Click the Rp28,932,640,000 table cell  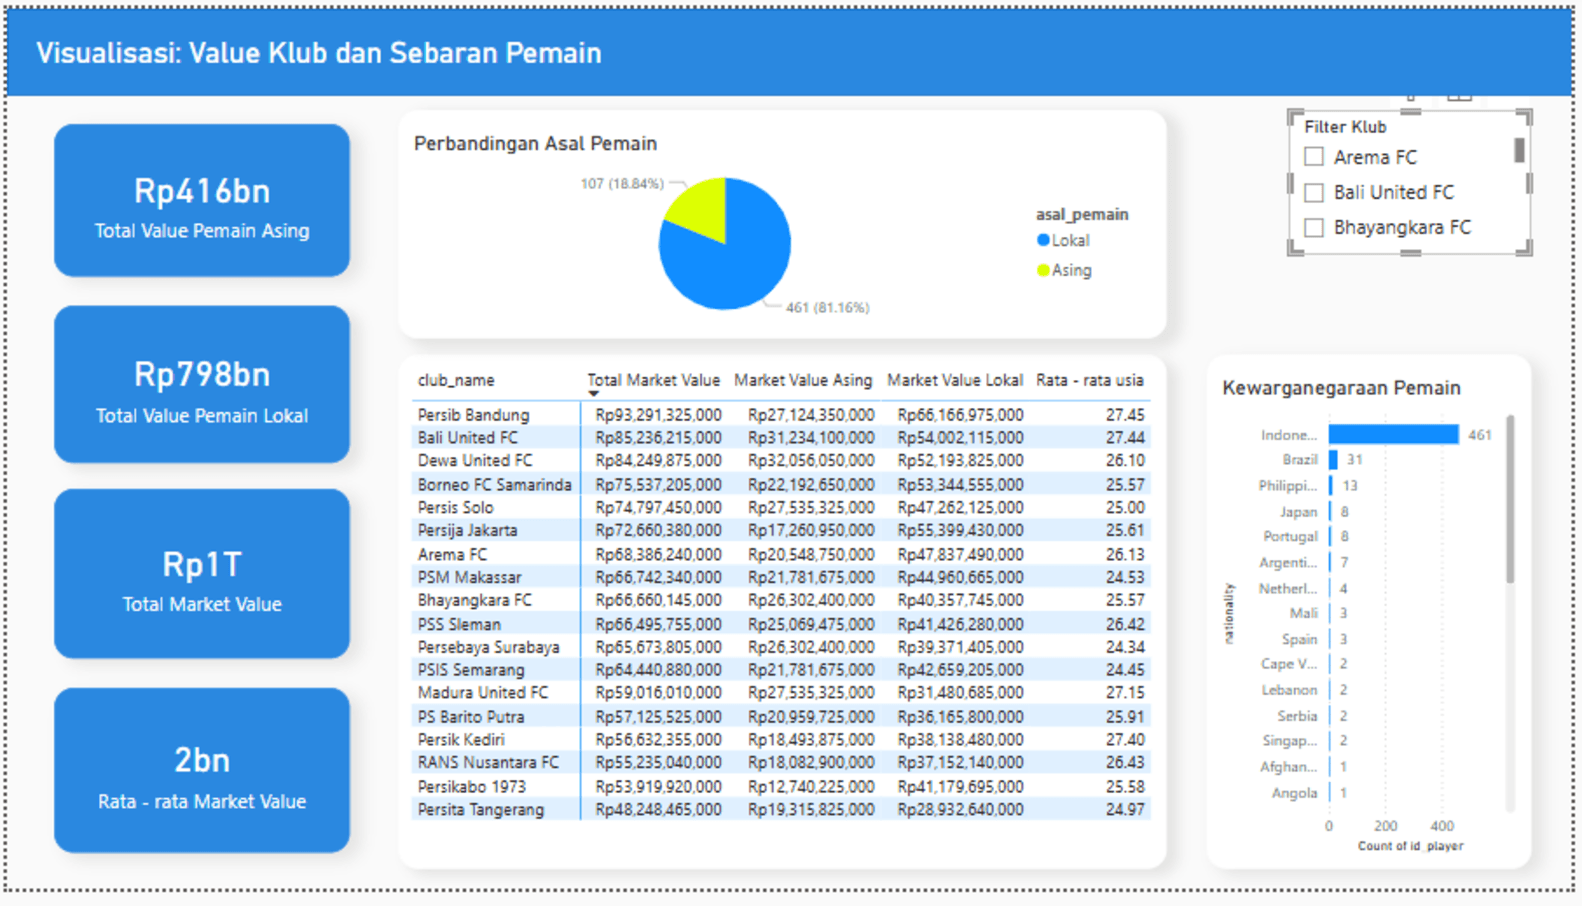pos(960,810)
